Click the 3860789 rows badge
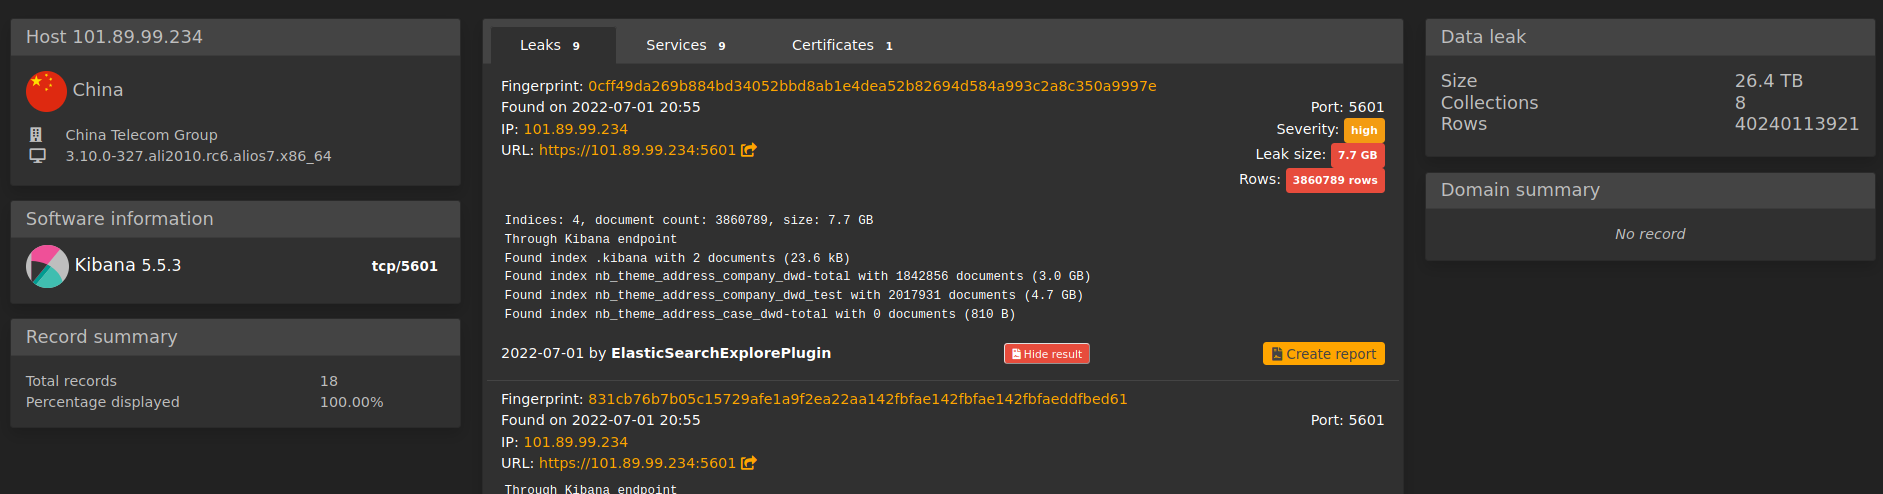Viewport: 1883px width, 494px height. (x=1335, y=180)
